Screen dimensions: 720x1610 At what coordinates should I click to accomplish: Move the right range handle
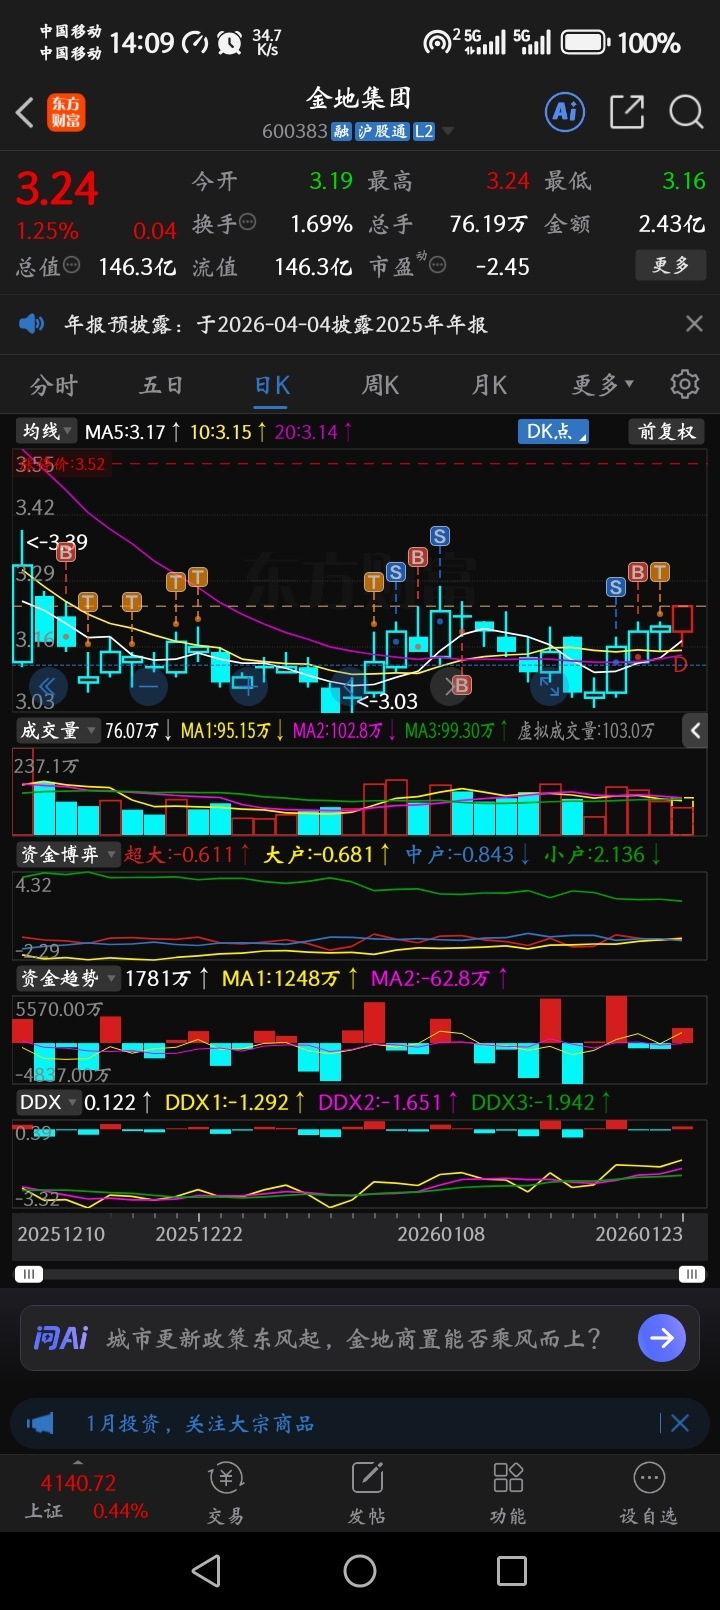691,1274
